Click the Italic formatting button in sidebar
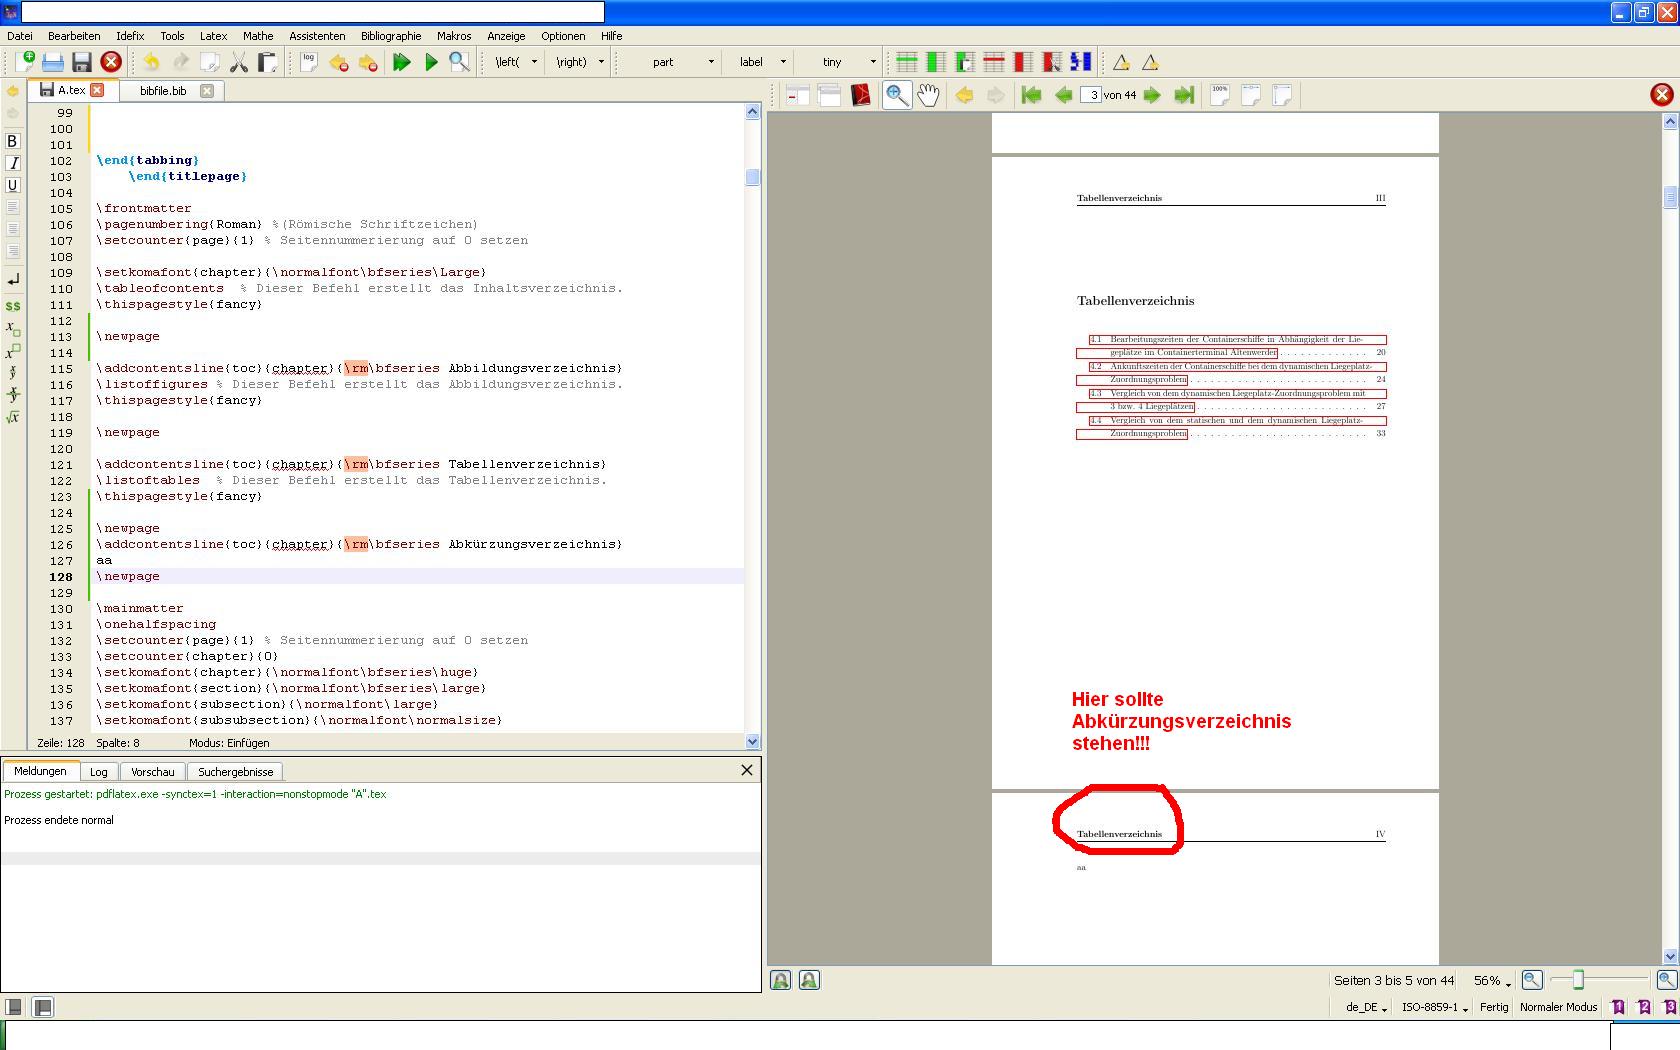 tap(13, 163)
